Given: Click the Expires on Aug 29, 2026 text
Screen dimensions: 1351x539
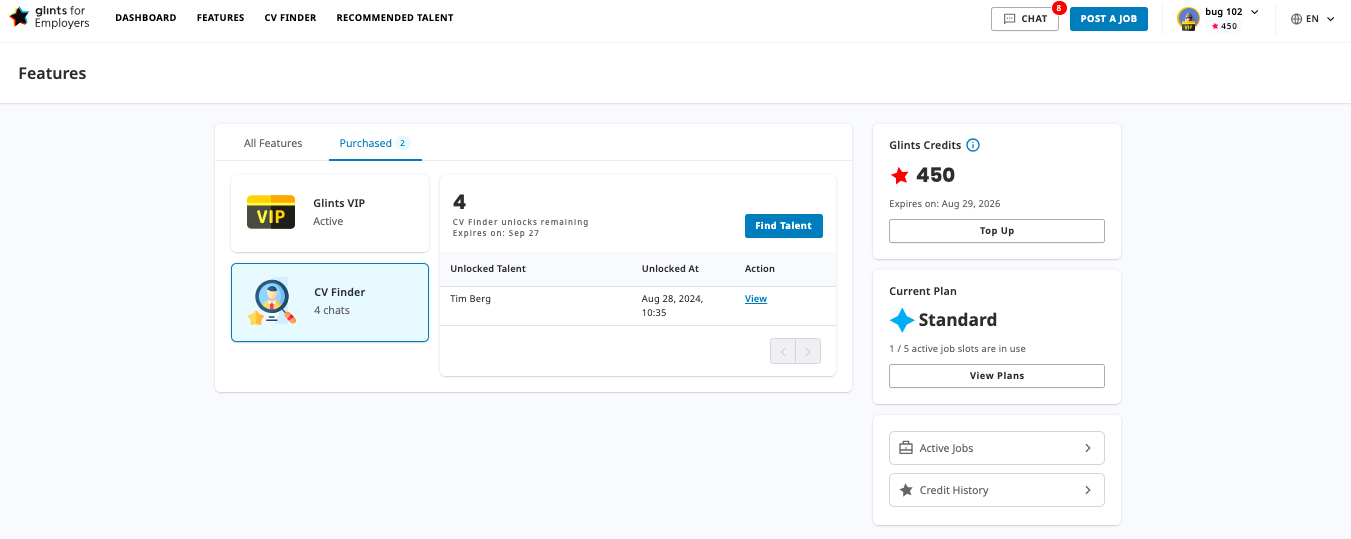Looking at the screenshot, I should (x=944, y=204).
